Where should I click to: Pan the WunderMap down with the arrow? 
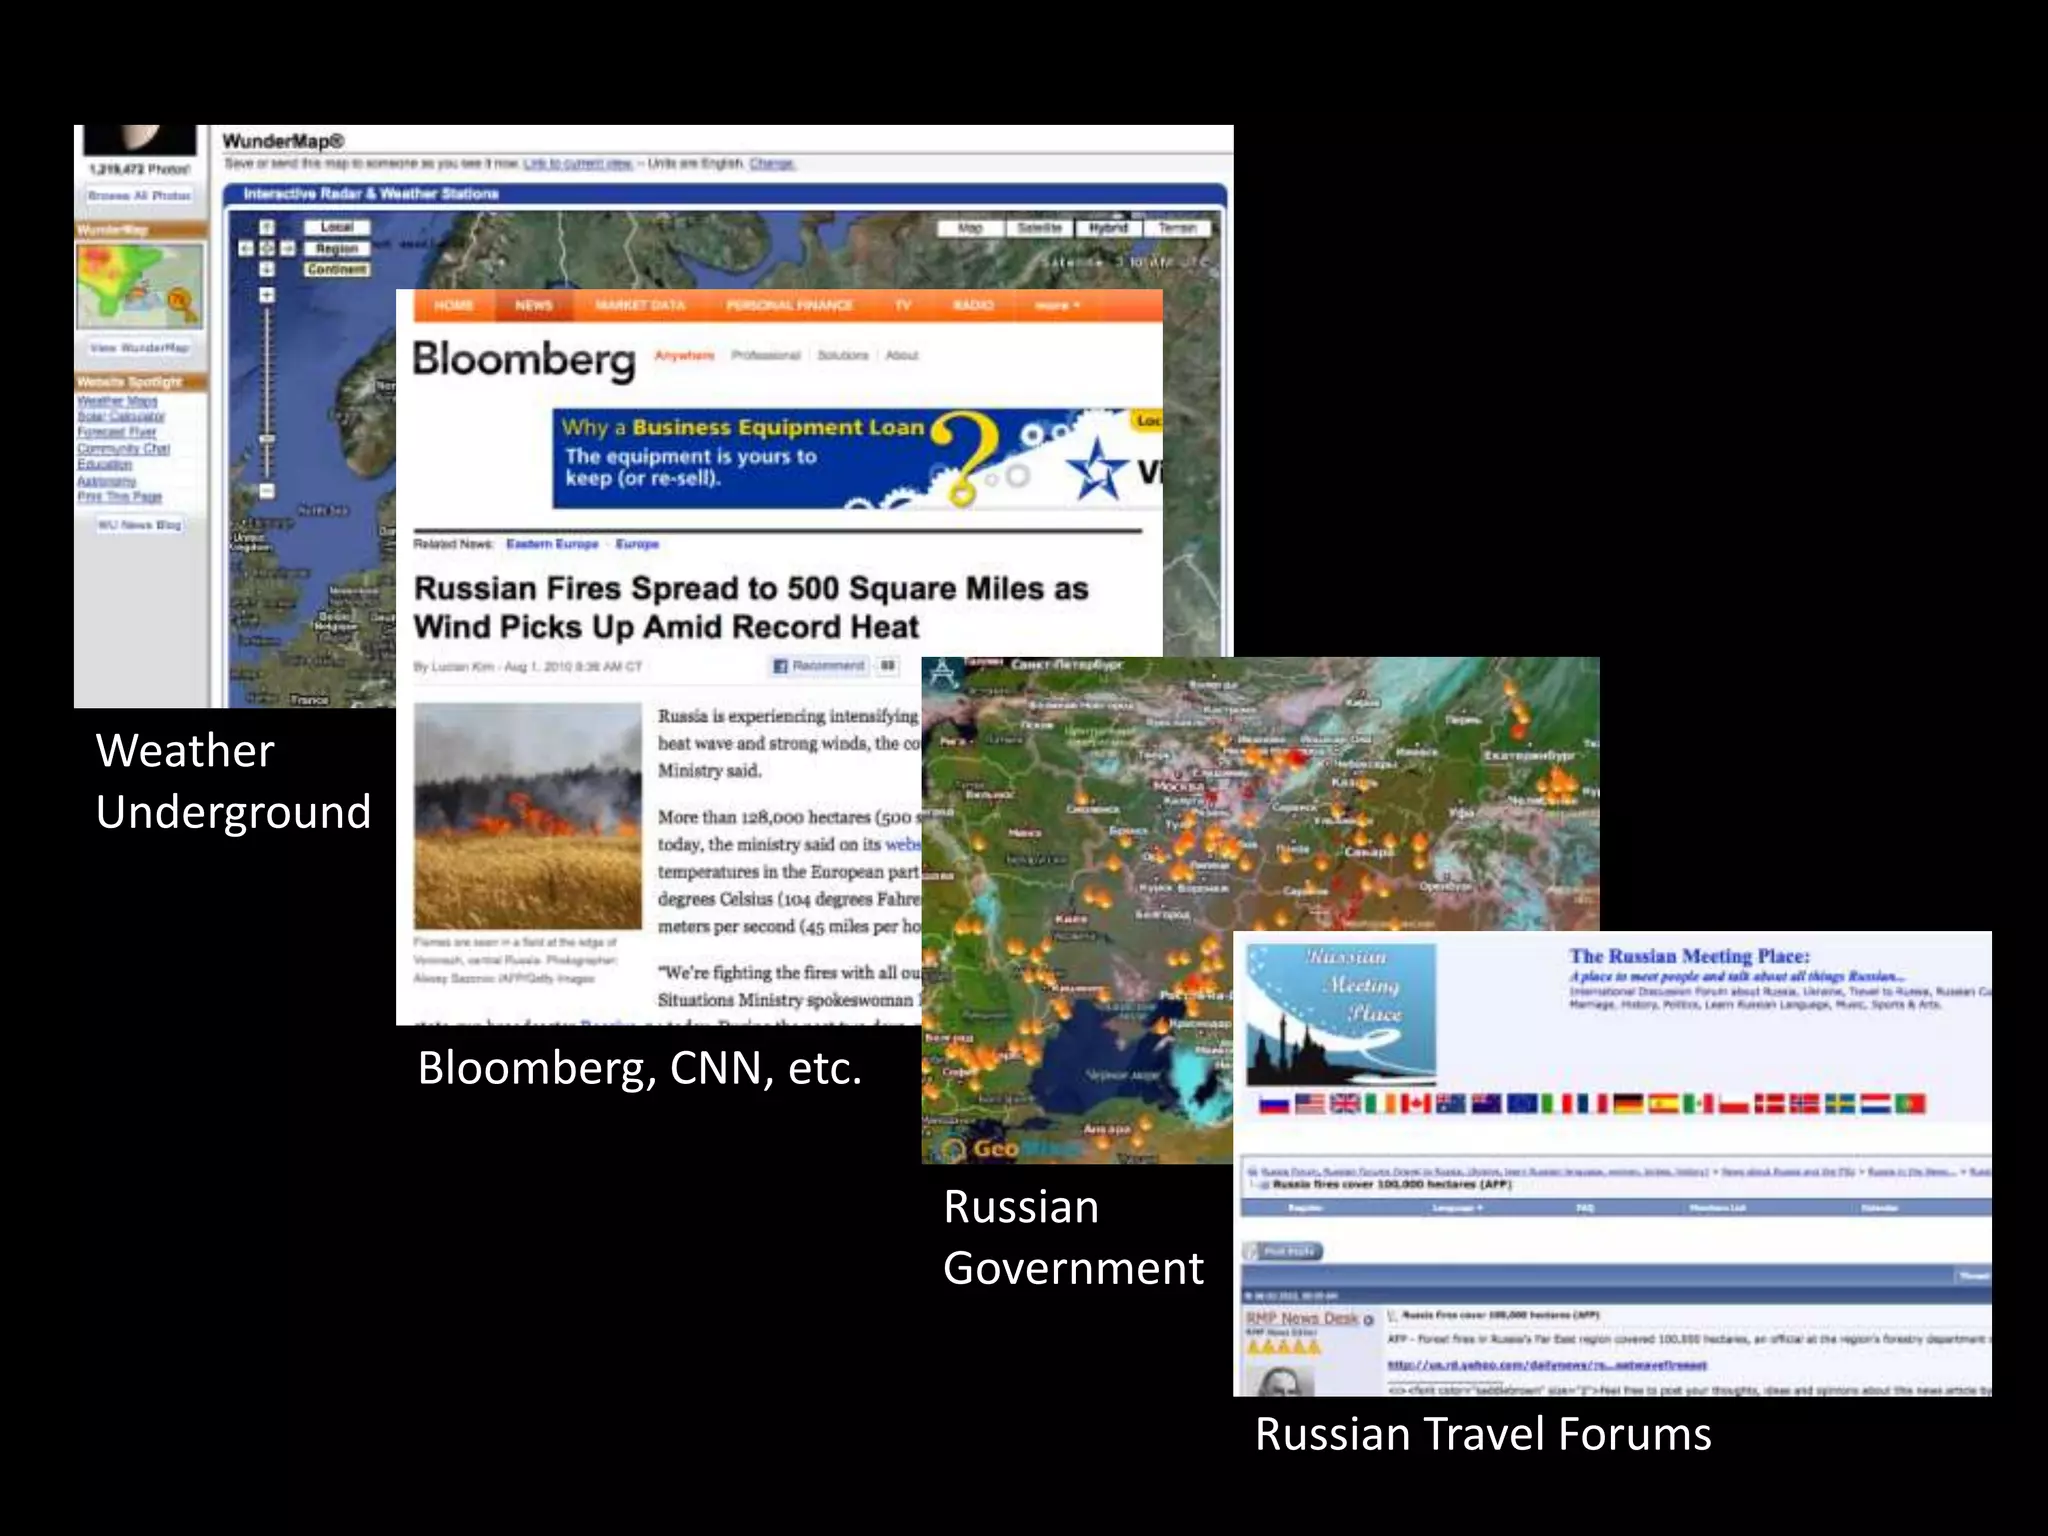coord(267,269)
